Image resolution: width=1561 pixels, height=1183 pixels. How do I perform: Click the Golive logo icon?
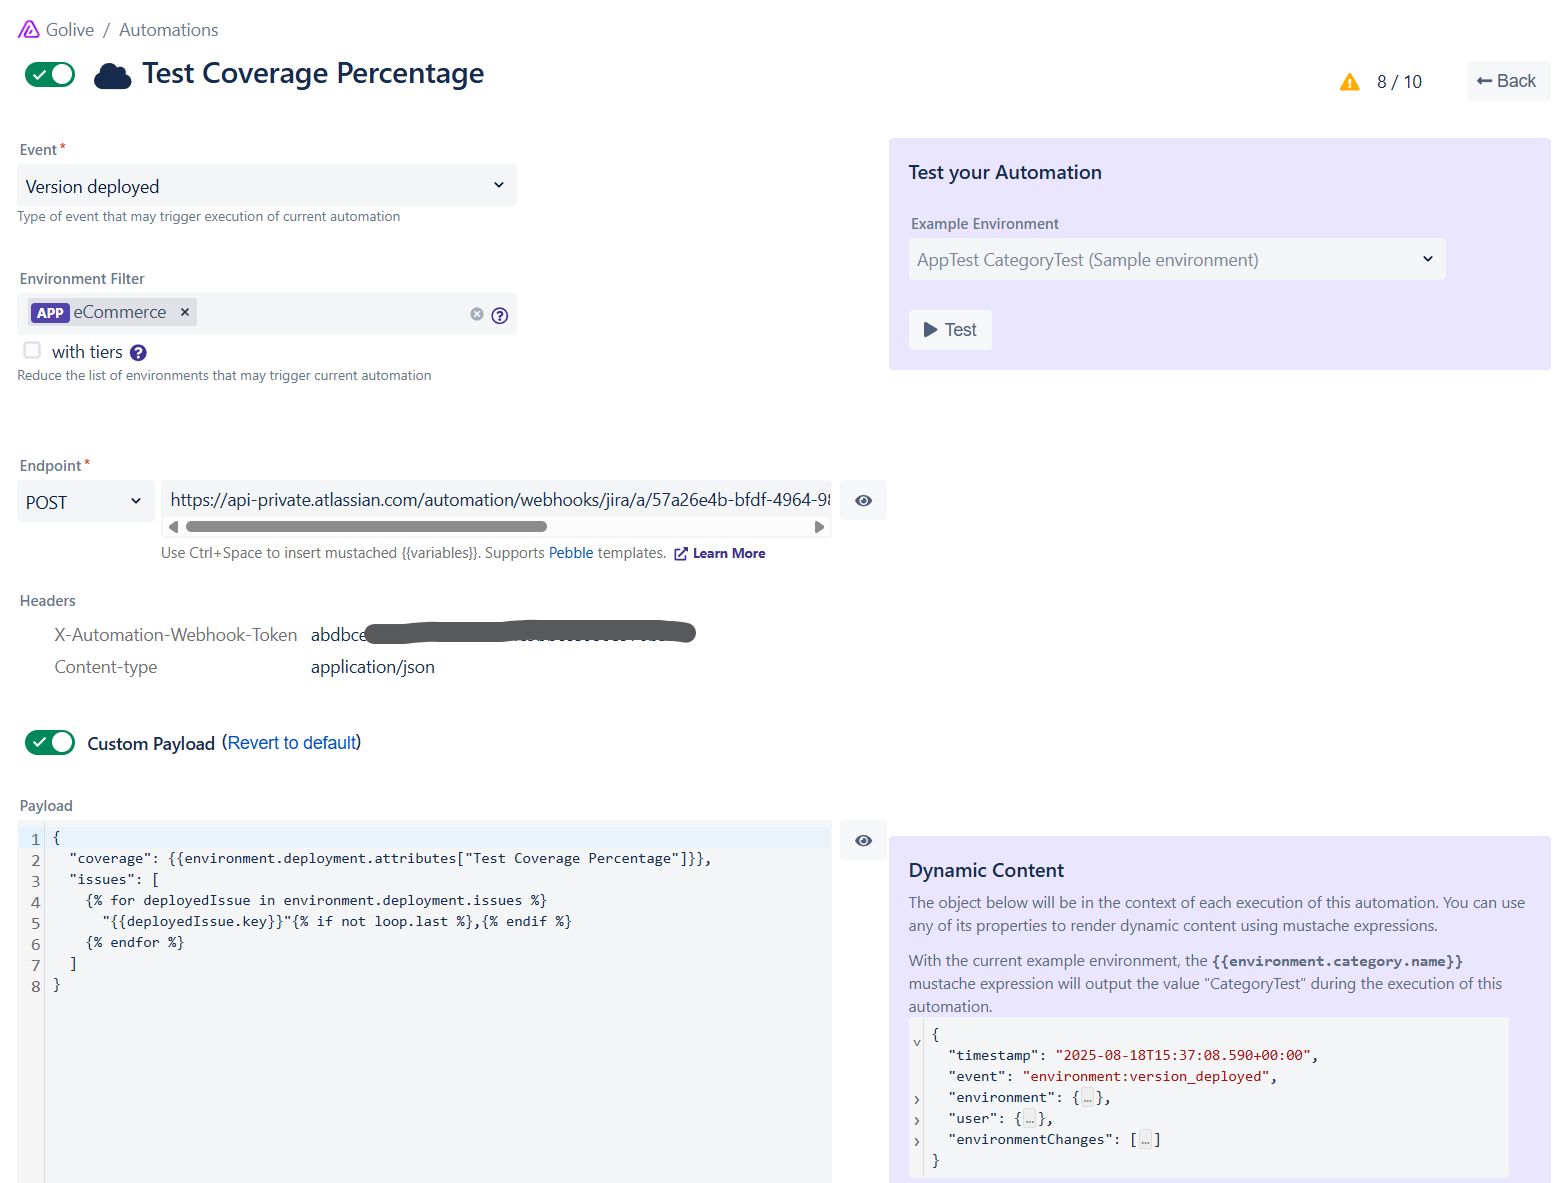pos(29,30)
